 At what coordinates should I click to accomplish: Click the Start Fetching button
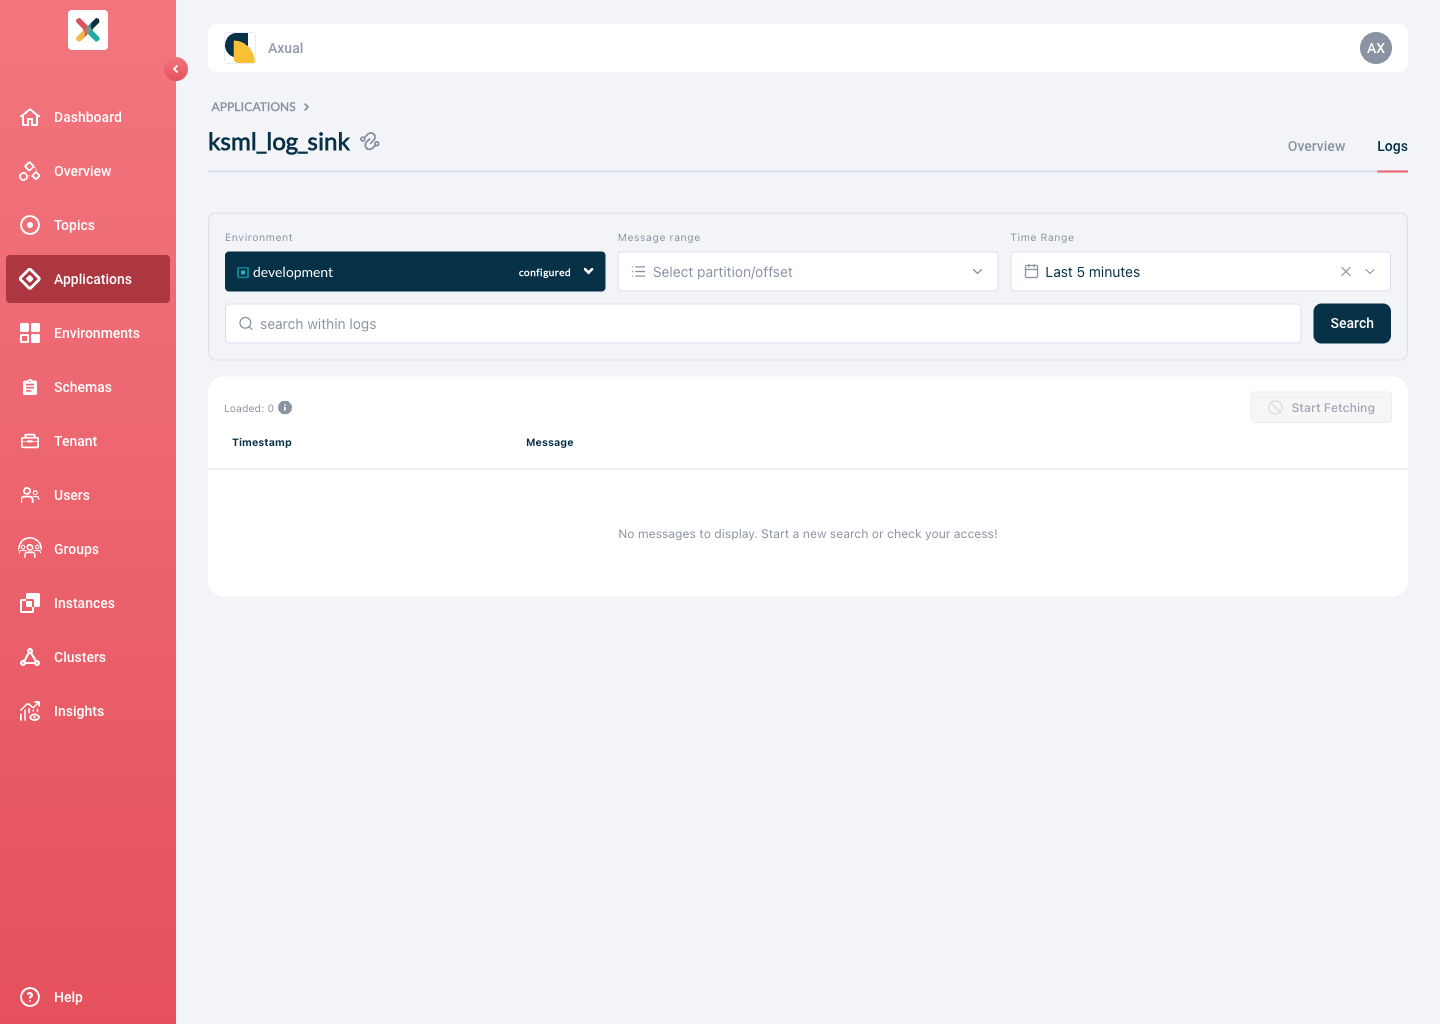(x=1321, y=407)
